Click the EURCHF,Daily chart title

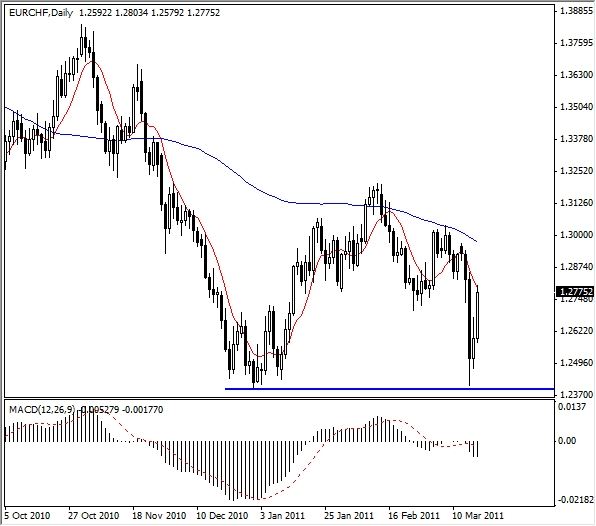click(x=41, y=13)
